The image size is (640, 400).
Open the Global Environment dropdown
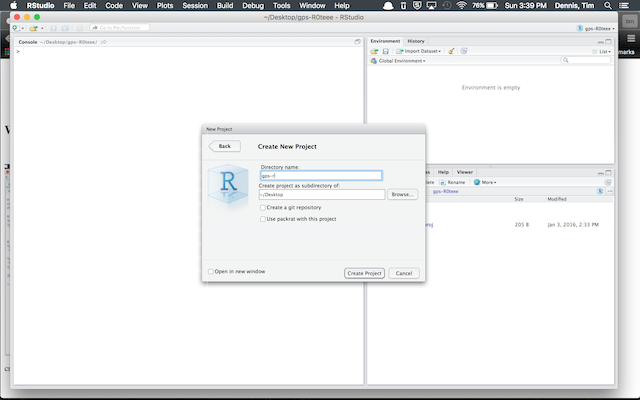point(398,61)
